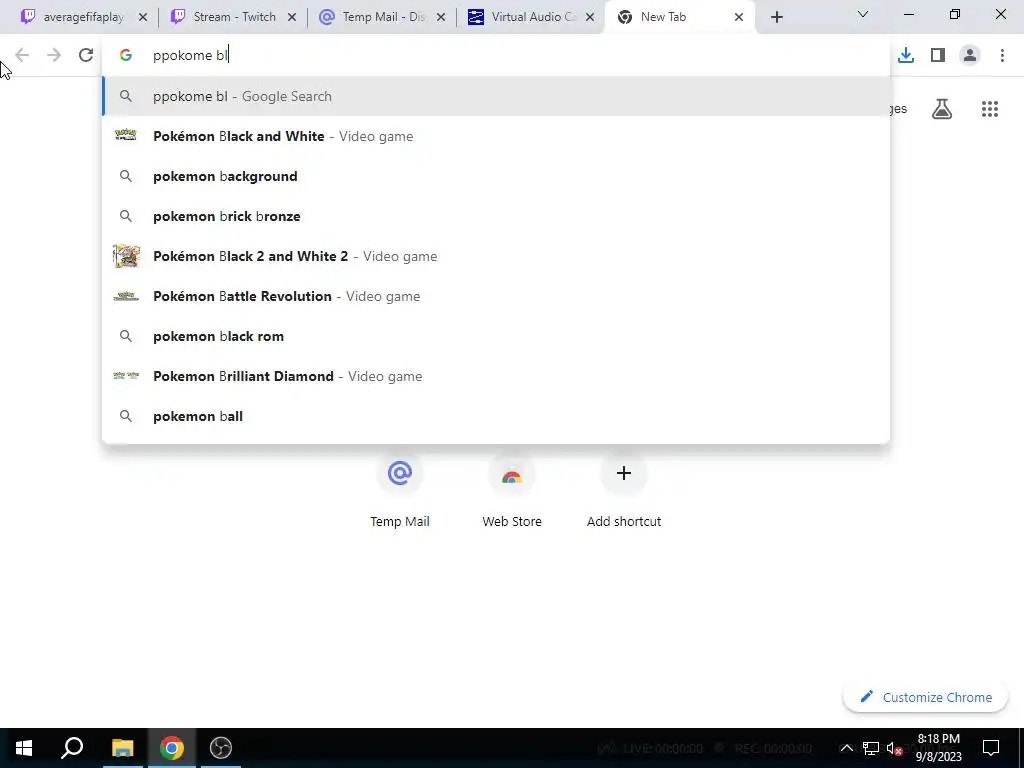The width and height of the screenshot is (1024, 768).
Task: Expand the tab search chevron
Action: pos(863,14)
